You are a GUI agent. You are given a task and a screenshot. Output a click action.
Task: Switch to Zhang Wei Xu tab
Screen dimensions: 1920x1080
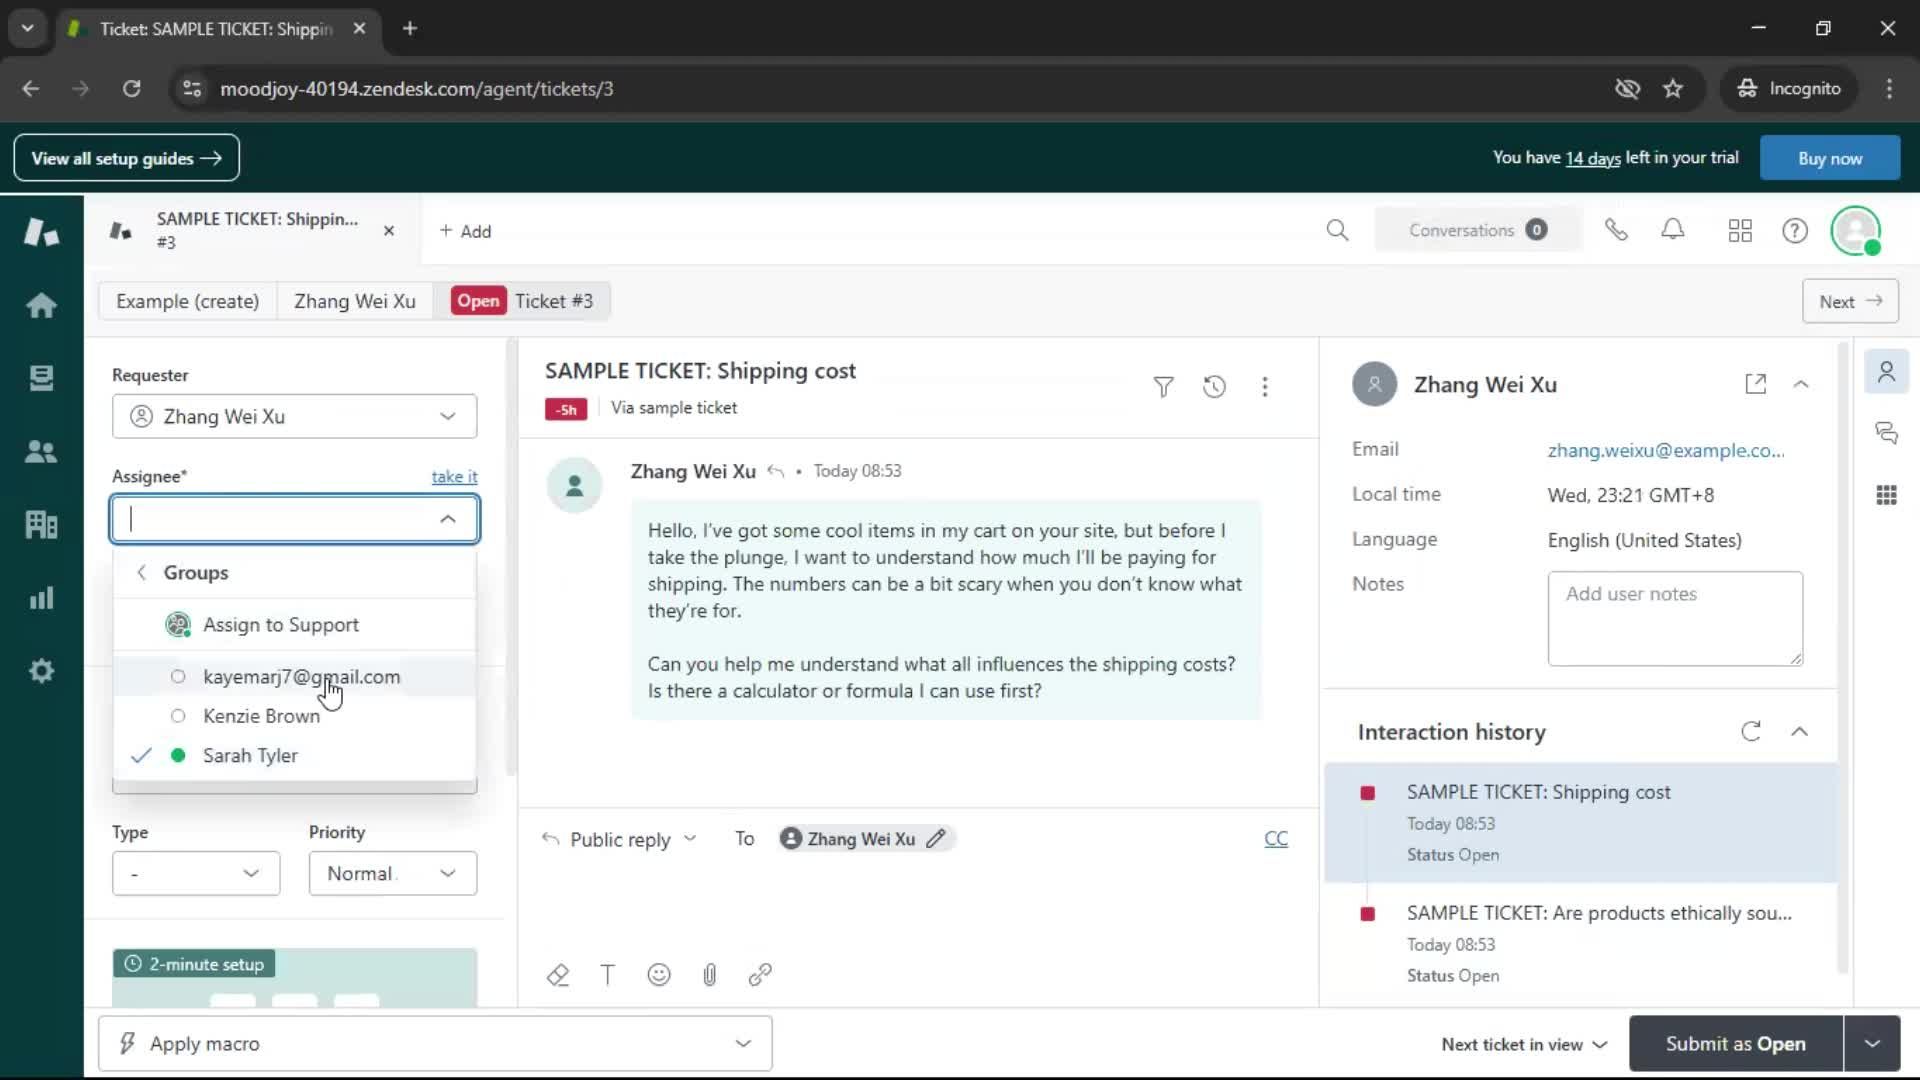(x=355, y=301)
